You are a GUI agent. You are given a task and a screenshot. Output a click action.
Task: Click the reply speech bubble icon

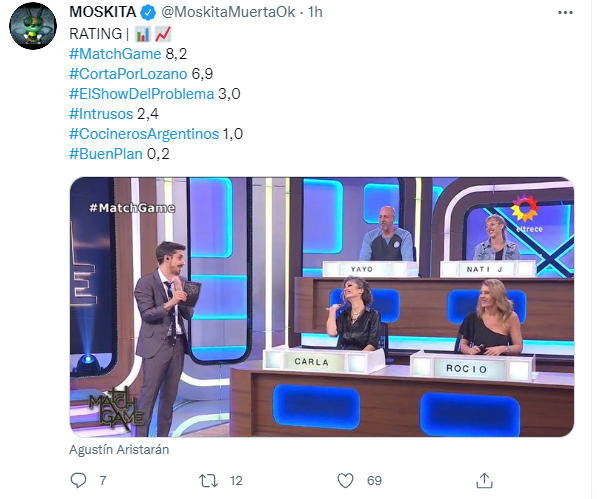point(78,480)
